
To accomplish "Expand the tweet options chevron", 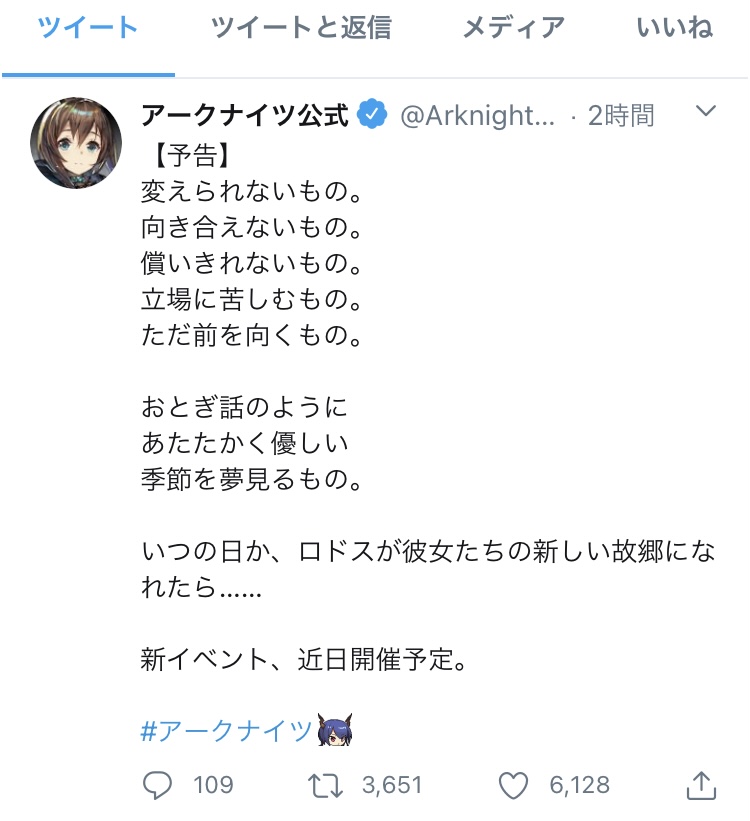I will coord(706,112).
